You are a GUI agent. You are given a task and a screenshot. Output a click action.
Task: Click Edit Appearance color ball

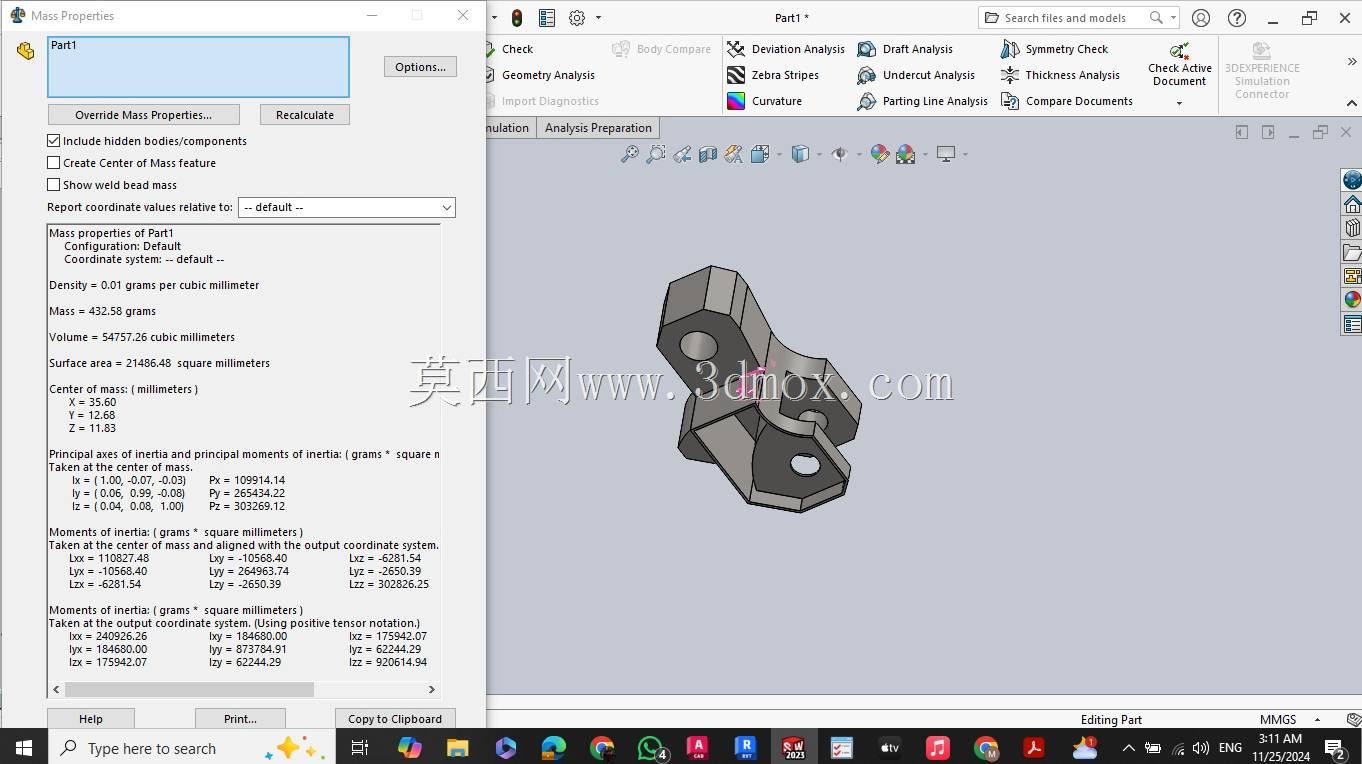(880, 154)
